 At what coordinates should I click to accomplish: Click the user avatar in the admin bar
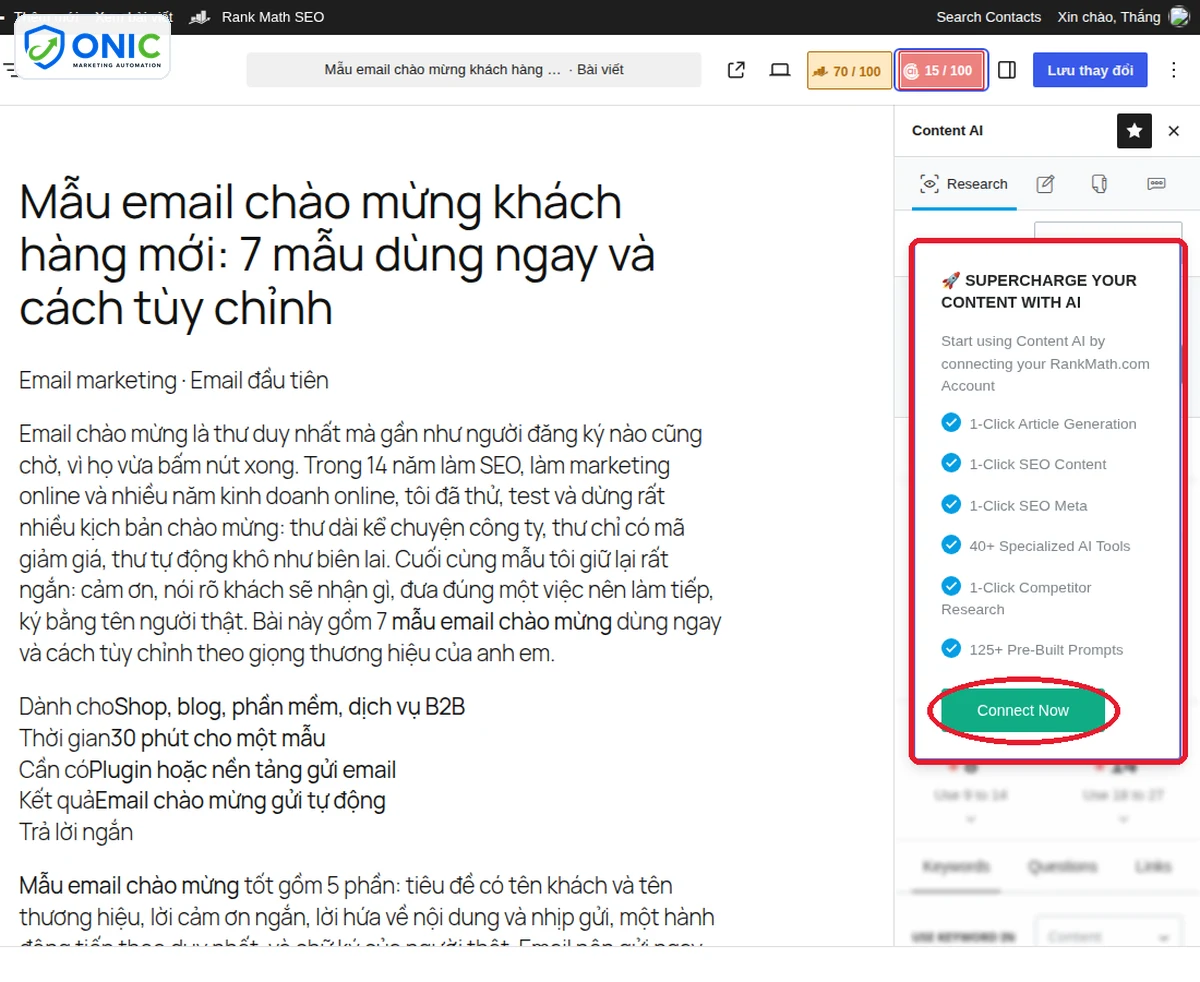click(x=1180, y=17)
